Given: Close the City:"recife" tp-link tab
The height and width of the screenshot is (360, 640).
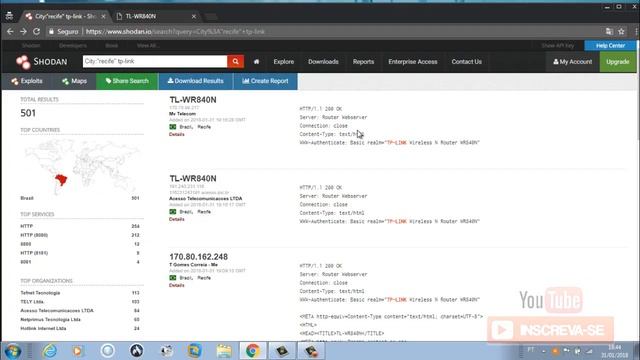Looking at the screenshot, I should pos(103,16).
